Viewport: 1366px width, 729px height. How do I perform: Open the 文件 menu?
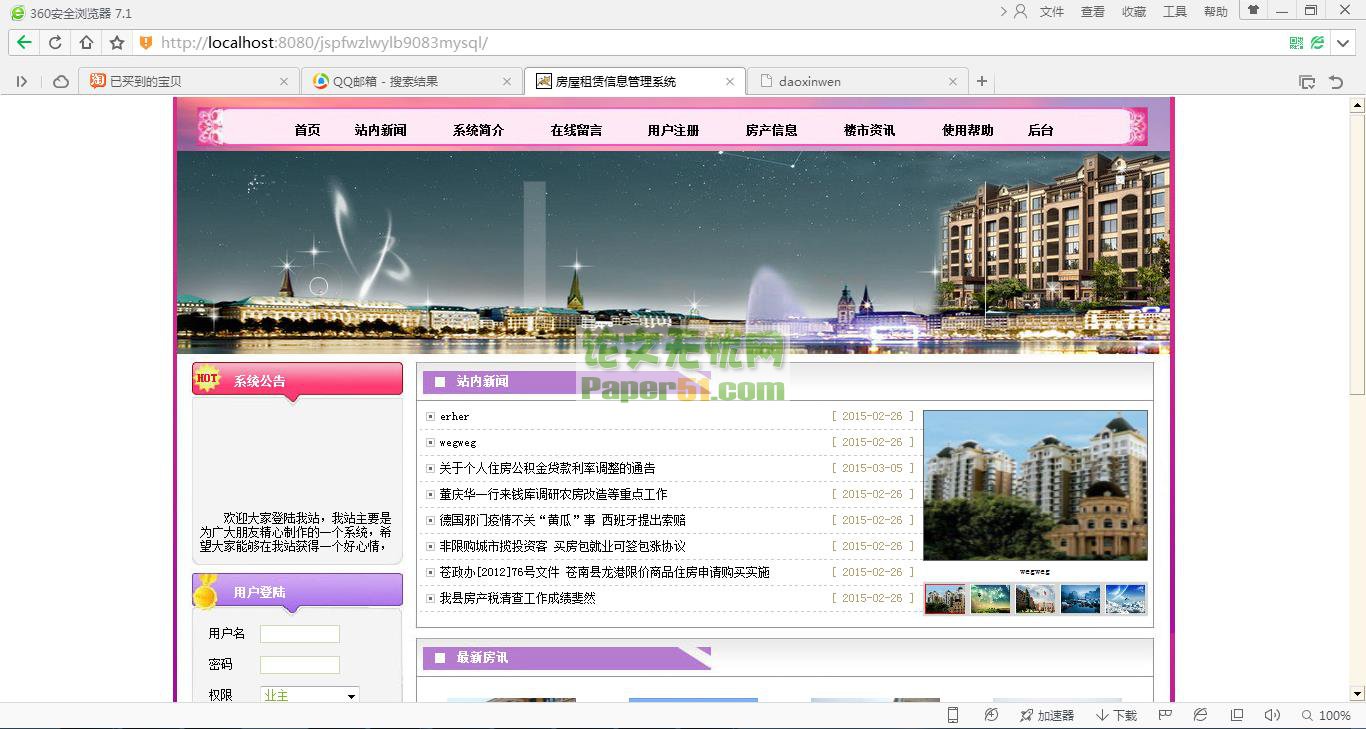coord(1052,12)
